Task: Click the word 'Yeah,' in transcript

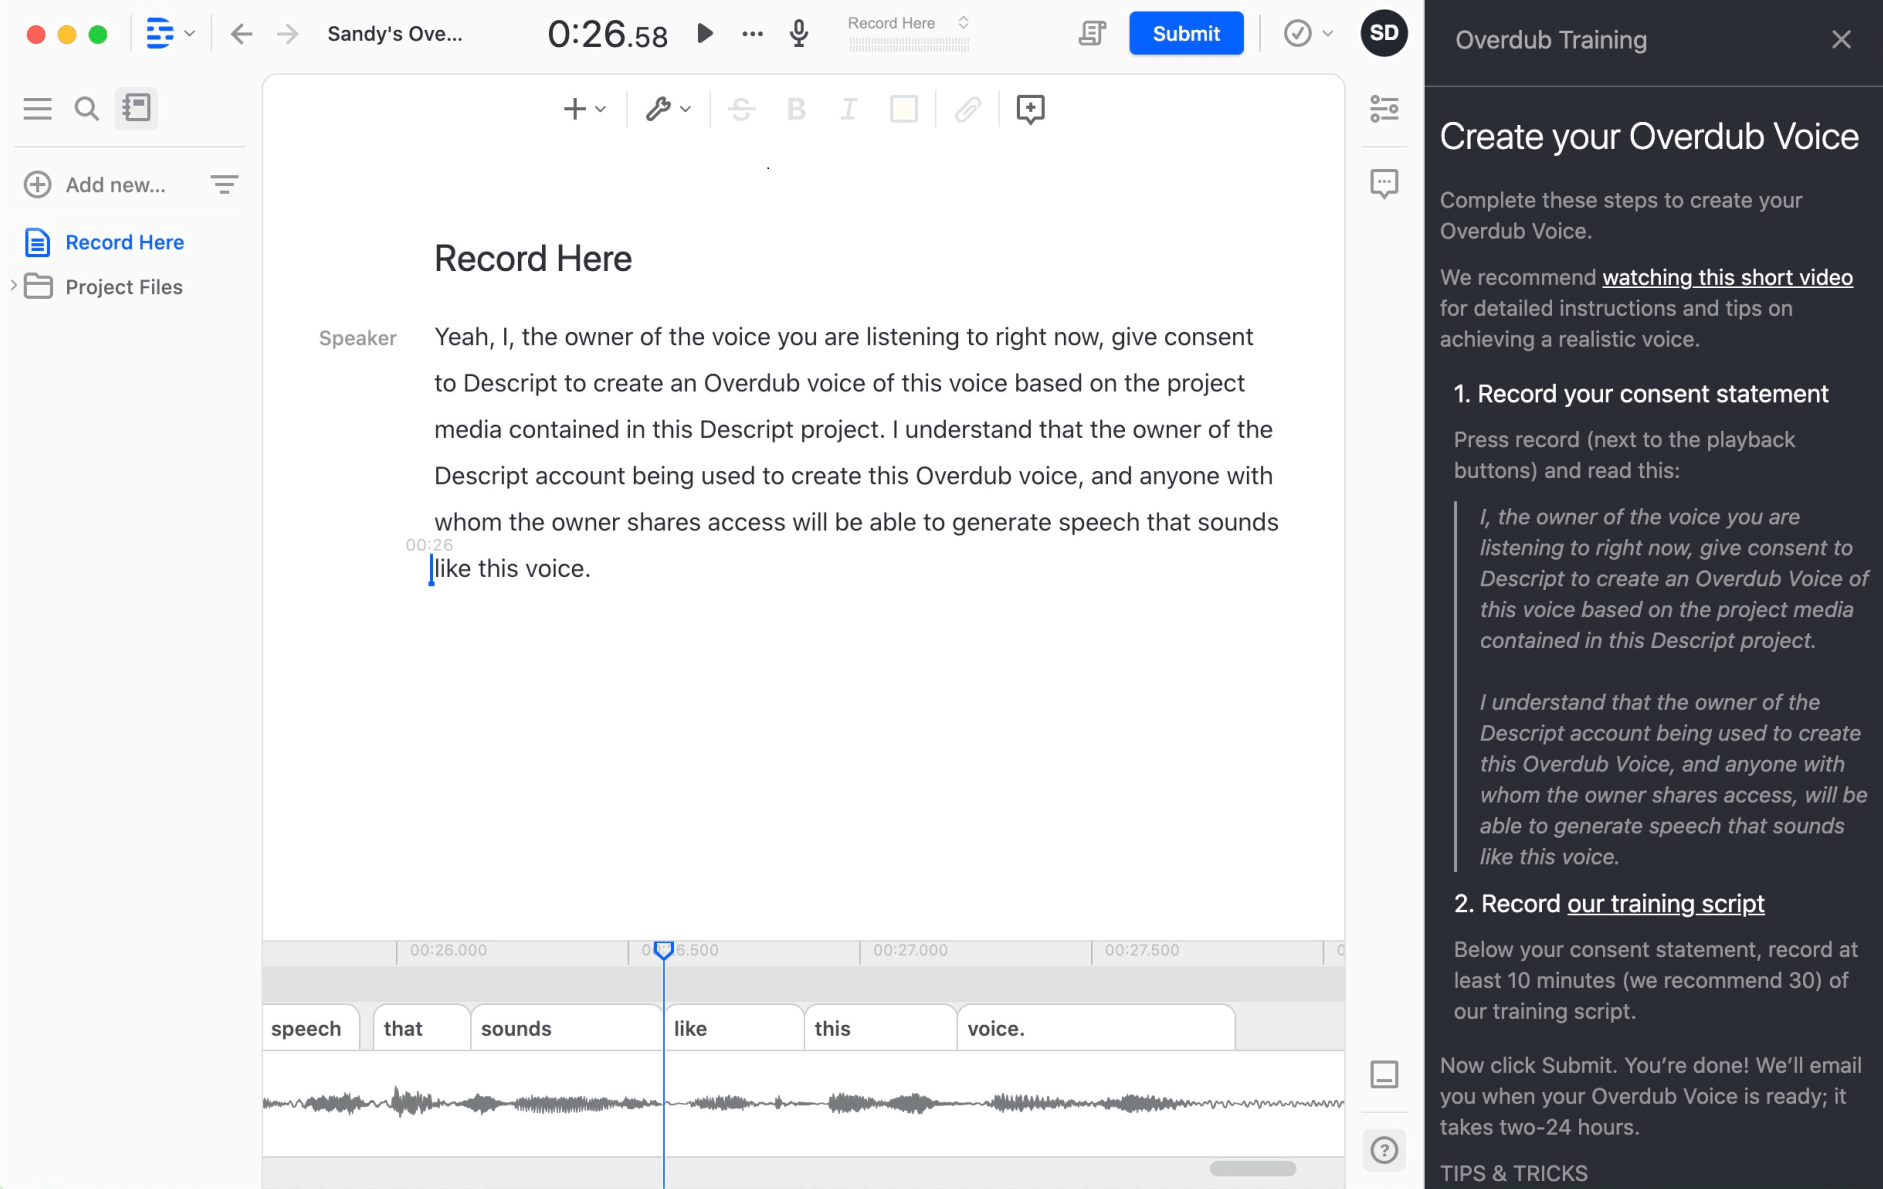Action: 464,337
